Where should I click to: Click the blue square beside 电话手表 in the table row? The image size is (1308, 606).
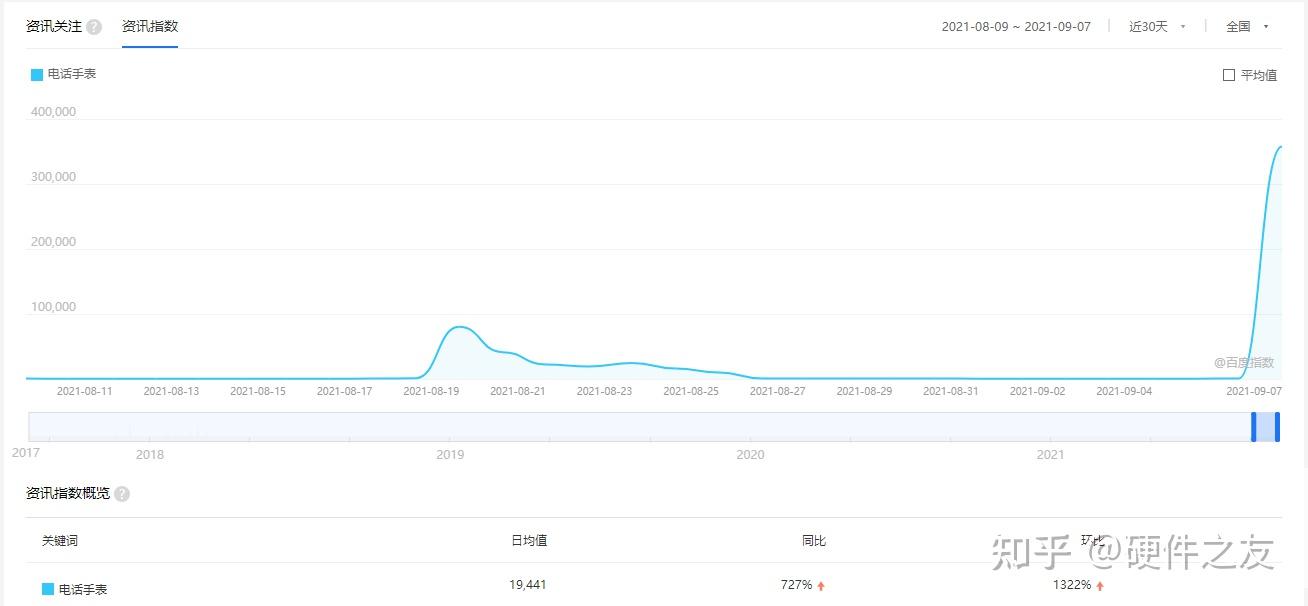tap(48, 589)
